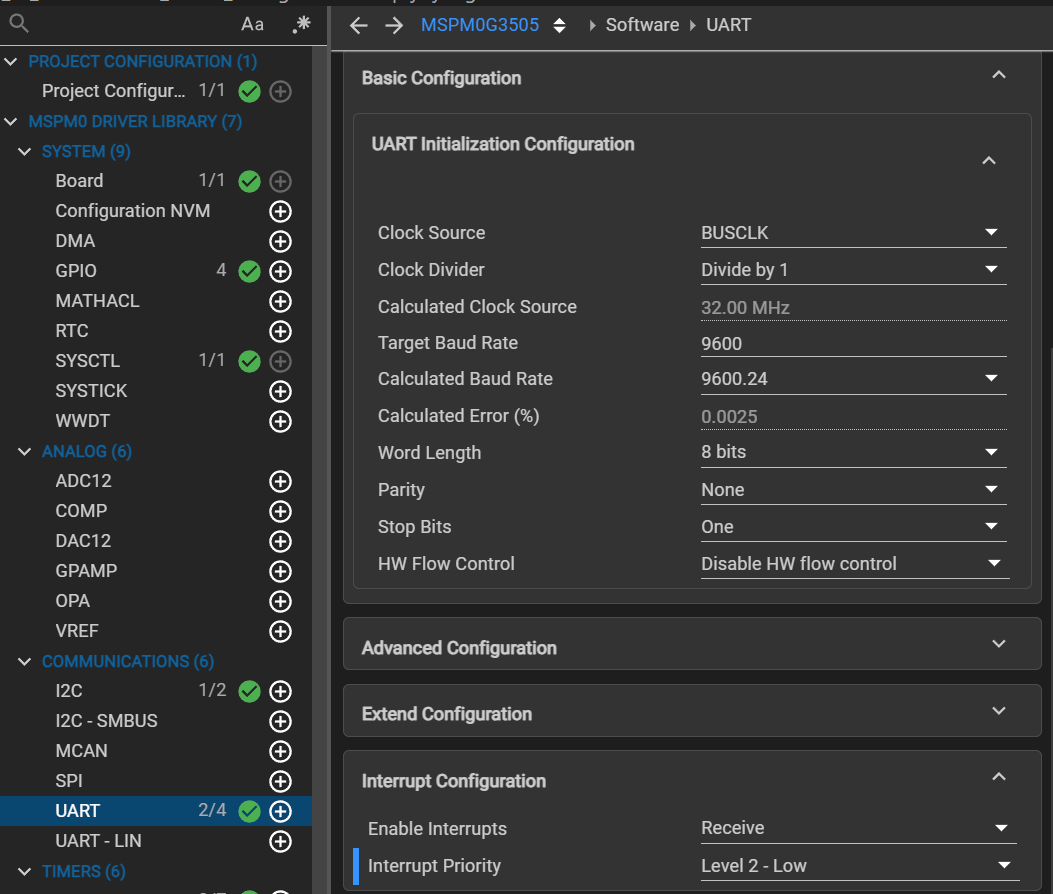Open Enable Interrupts dropdown
The width and height of the screenshot is (1053, 894).
pos(858,828)
